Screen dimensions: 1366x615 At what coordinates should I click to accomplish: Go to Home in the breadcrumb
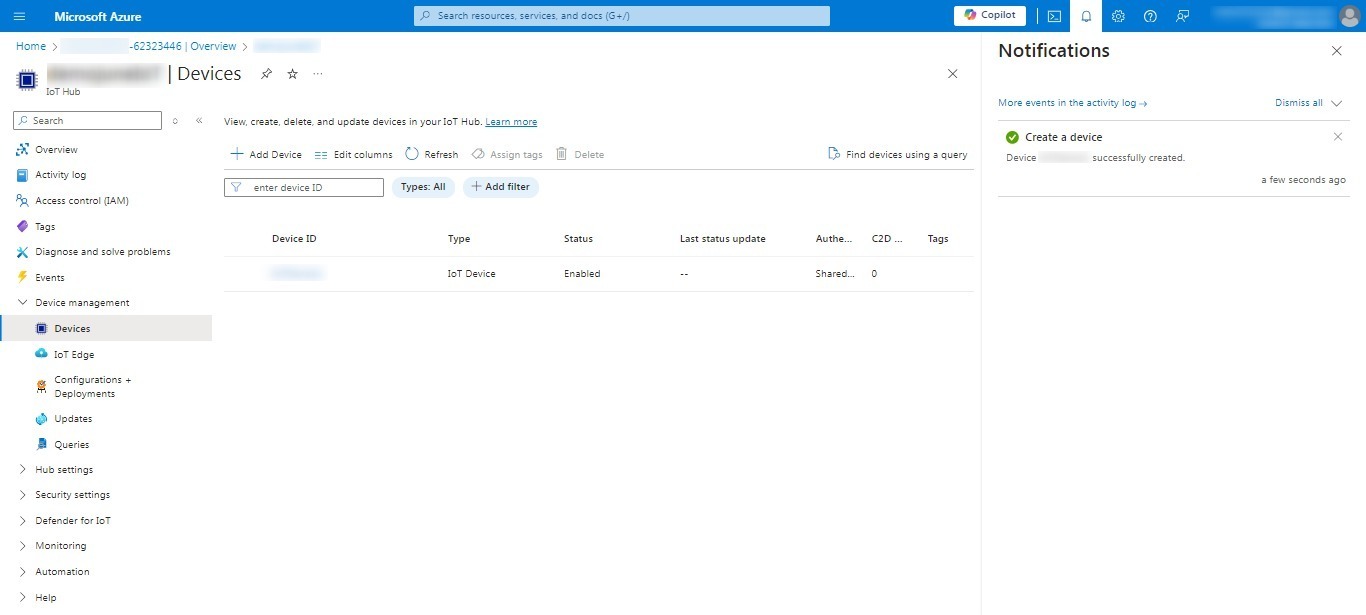31,46
